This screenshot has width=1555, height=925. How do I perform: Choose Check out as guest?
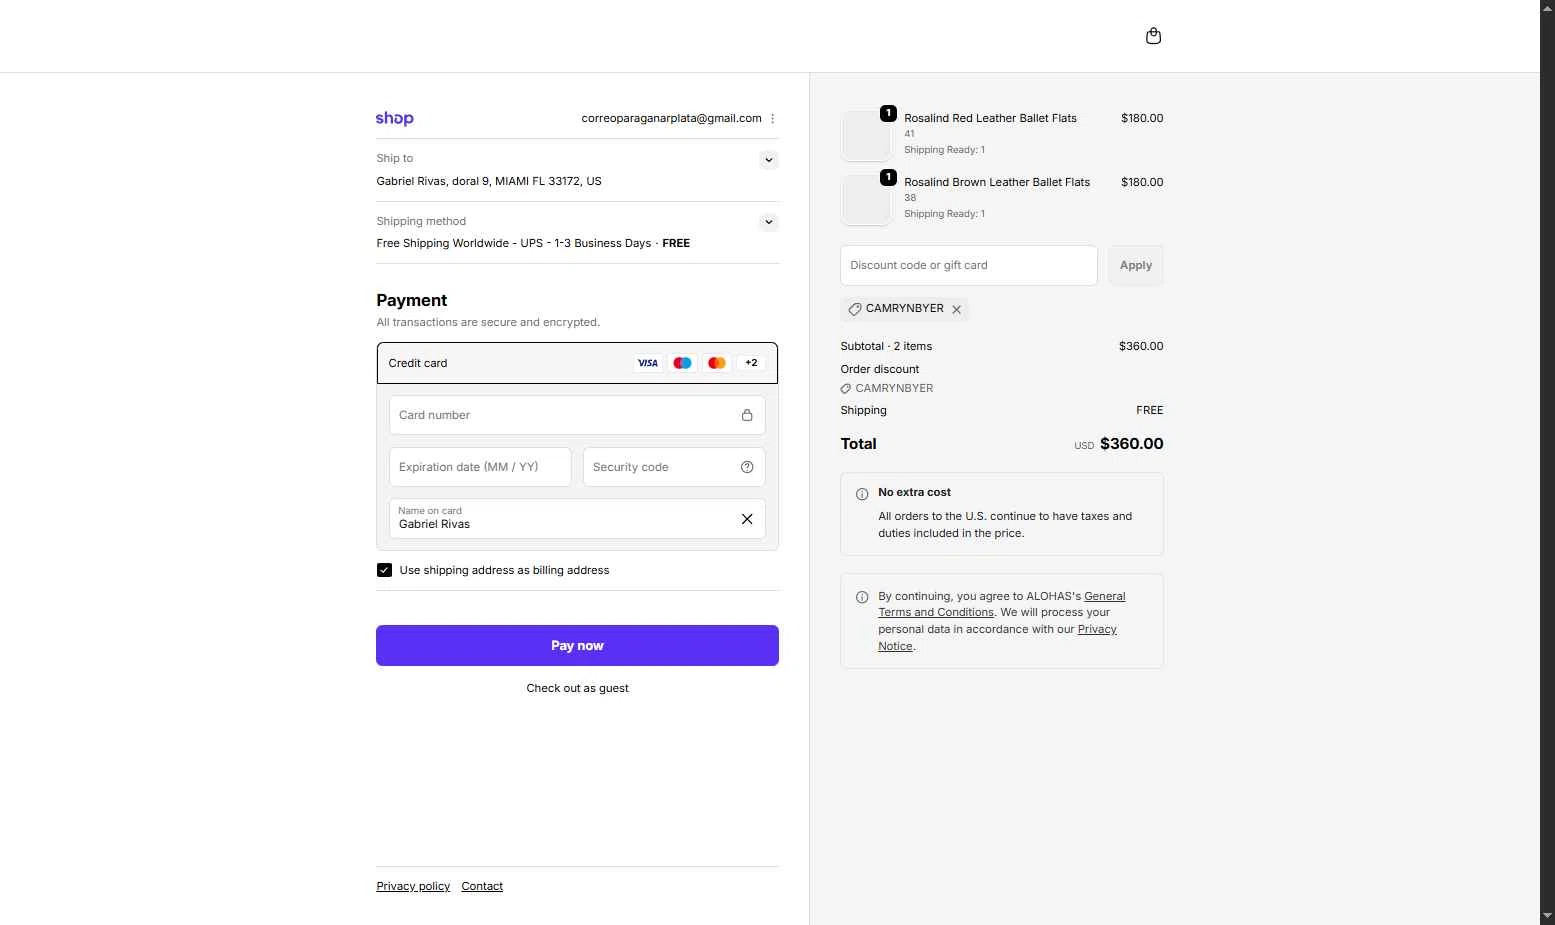(x=577, y=688)
